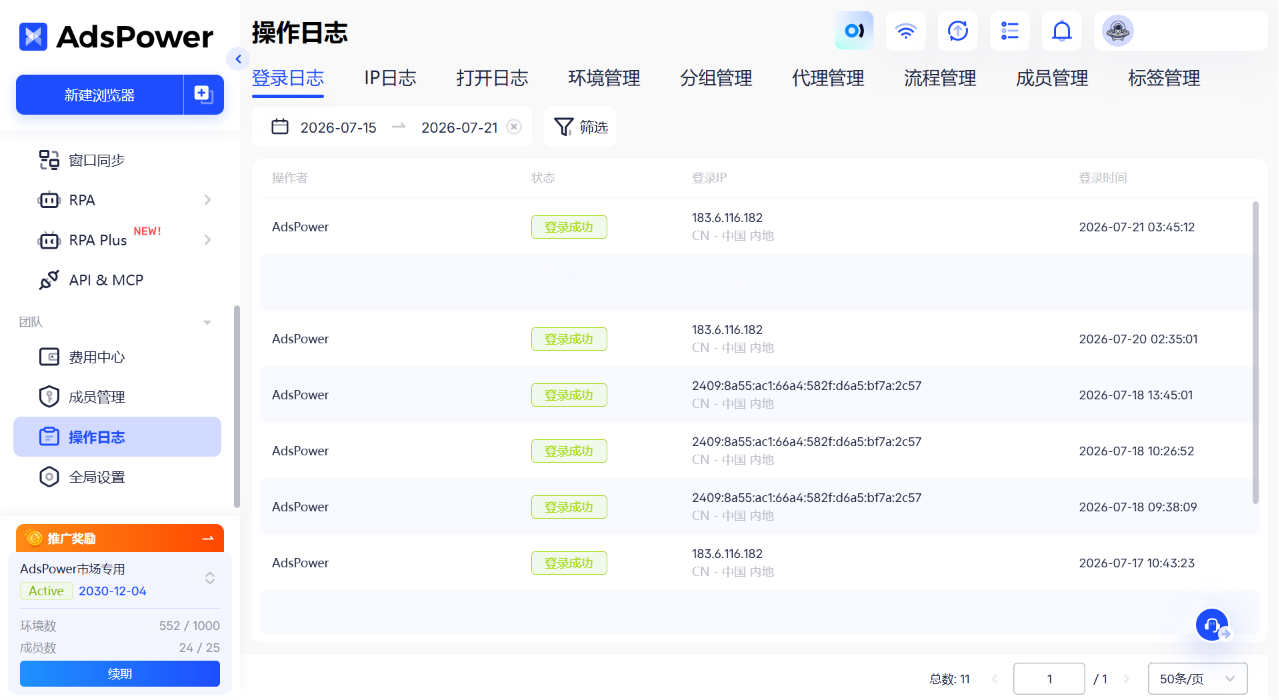Click the Active status badge
This screenshot has height=700, width=1279.
pos(46,591)
